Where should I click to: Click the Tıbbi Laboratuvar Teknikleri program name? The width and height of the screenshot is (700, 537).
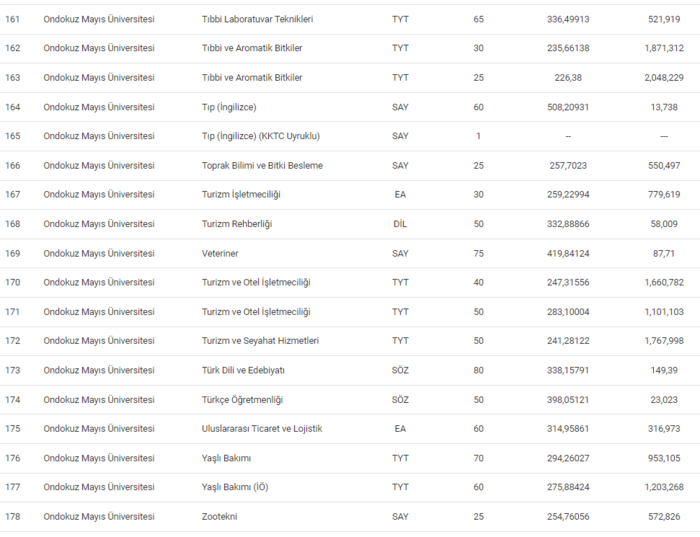coord(257,19)
